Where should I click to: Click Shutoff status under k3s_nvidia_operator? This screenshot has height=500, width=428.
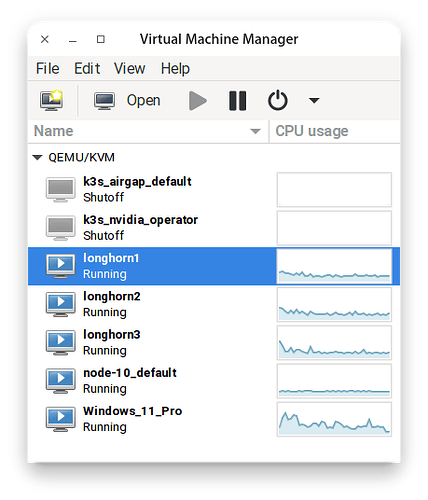[104, 236]
